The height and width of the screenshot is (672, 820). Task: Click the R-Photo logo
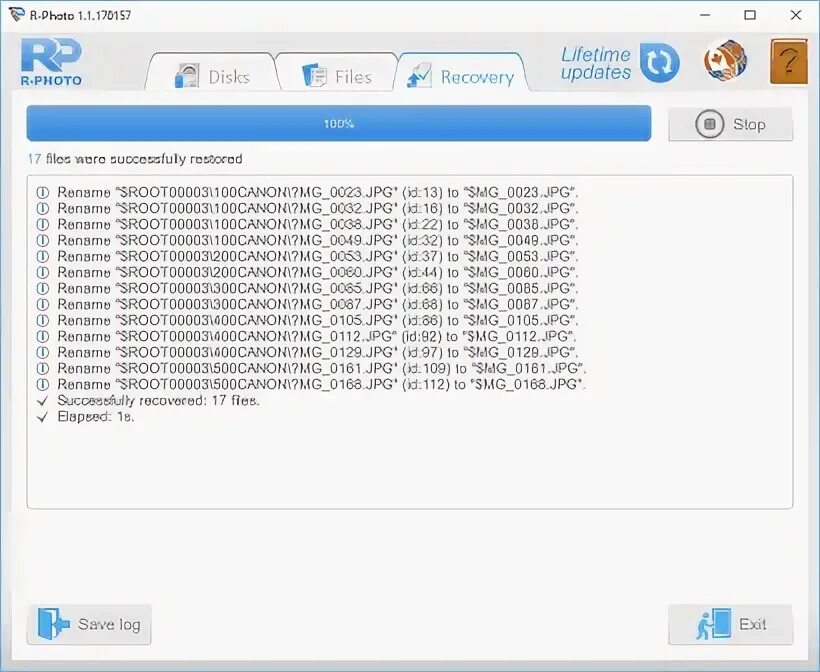tap(51, 62)
